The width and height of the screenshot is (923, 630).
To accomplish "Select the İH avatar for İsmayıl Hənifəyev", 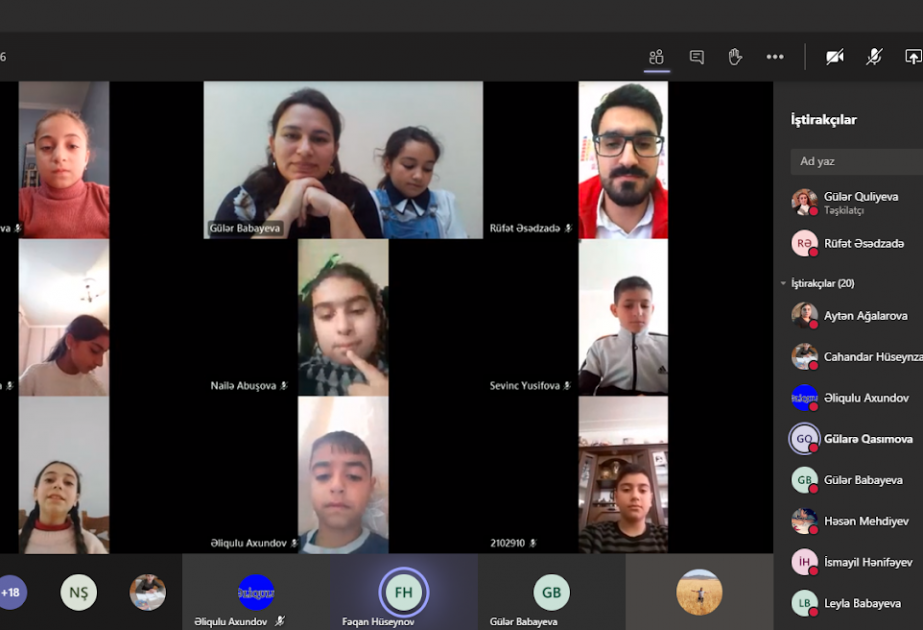I will tap(804, 562).
